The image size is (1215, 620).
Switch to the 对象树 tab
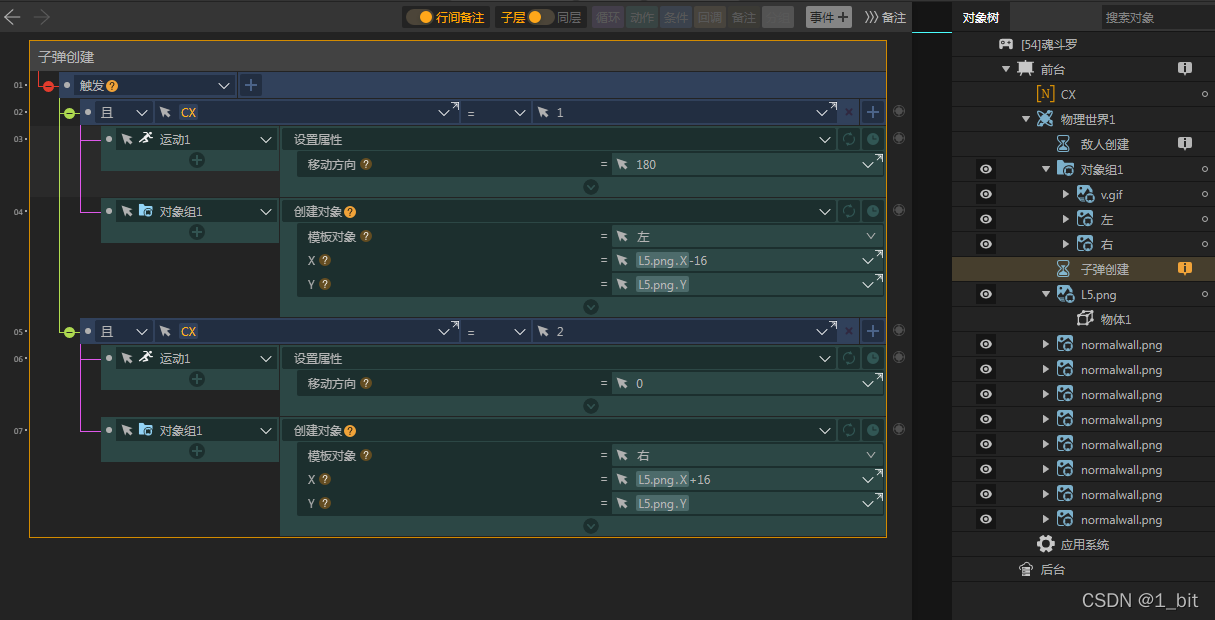coord(981,17)
